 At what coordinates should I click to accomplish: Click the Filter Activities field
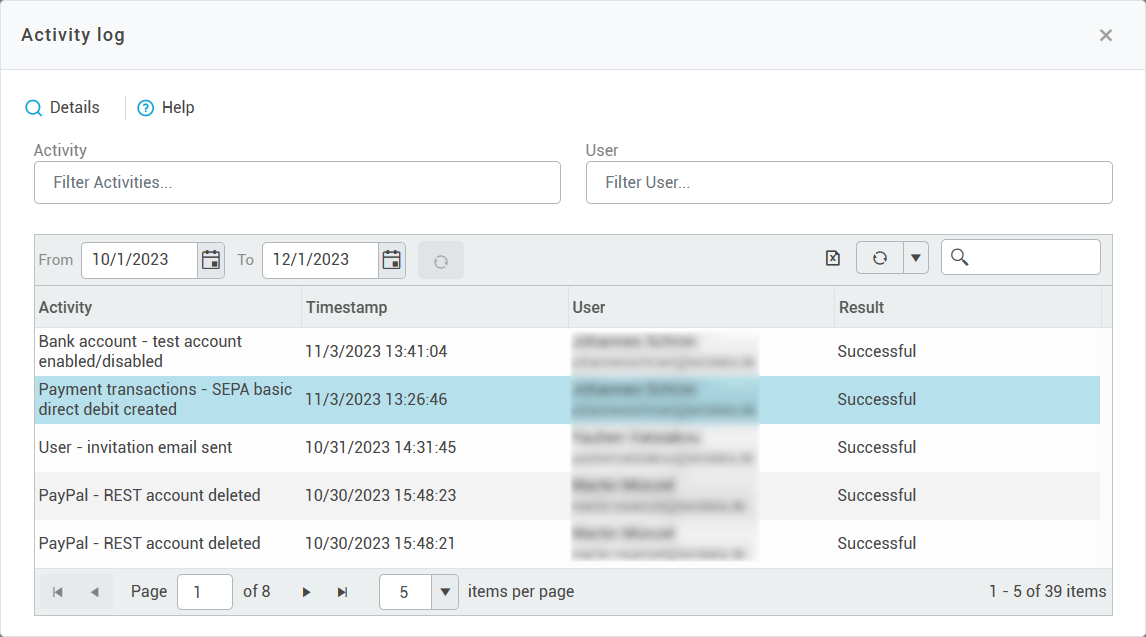[x=297, y=183]
